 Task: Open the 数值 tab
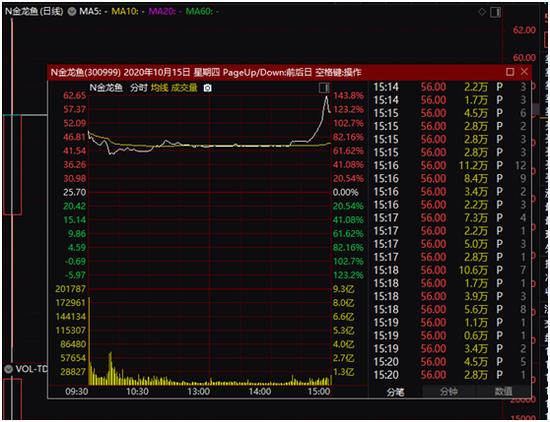point(503,391)
